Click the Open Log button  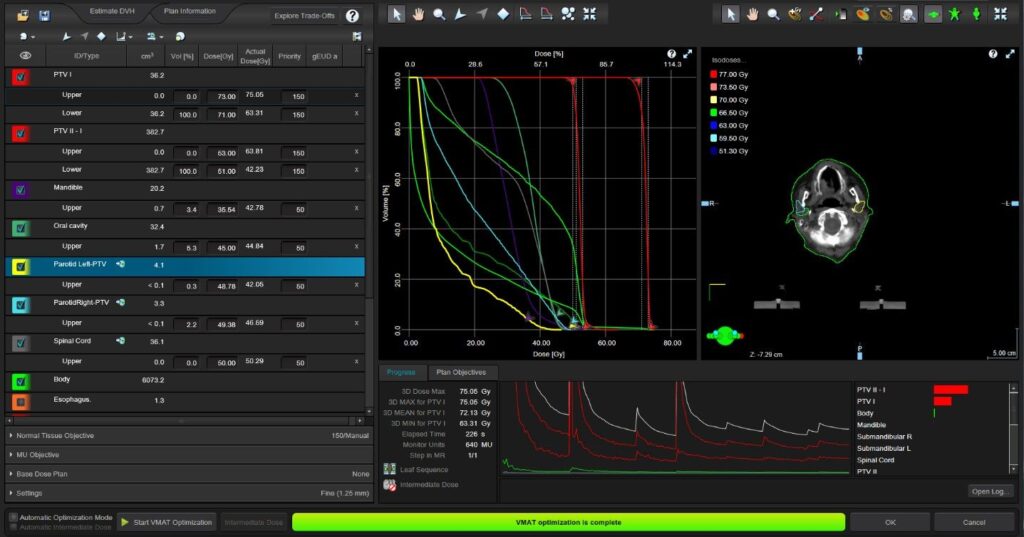click(x=991, y=491)
